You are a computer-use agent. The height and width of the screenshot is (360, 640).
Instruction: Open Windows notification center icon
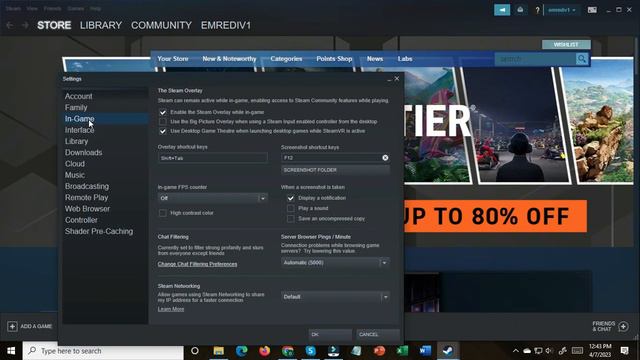pos(624,351)
